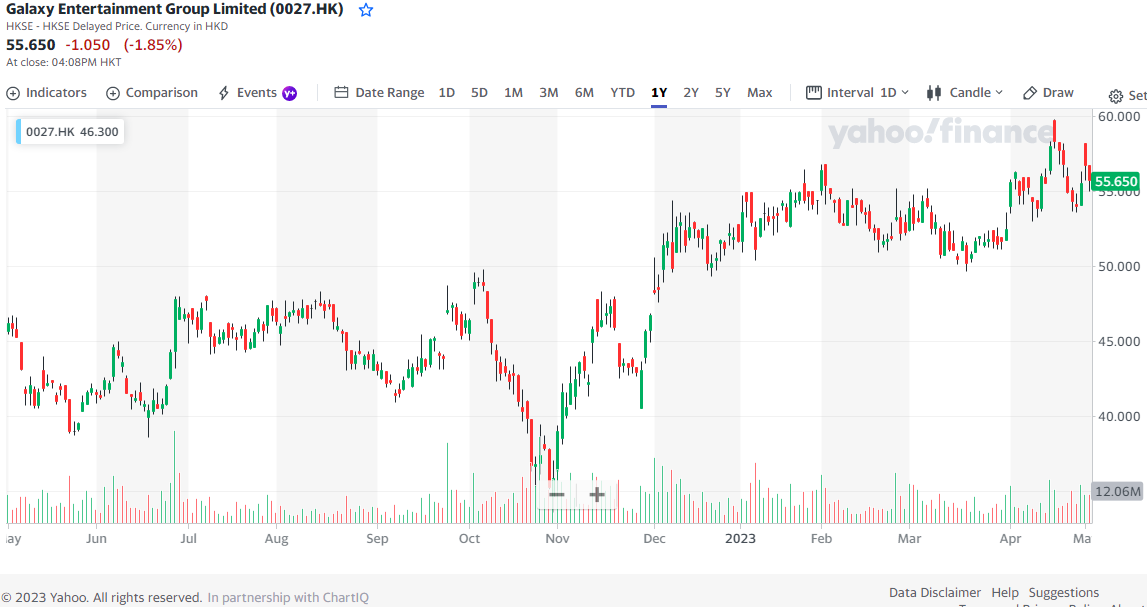
Task: Select the 5Y range
Action: [x=723, y=93]
